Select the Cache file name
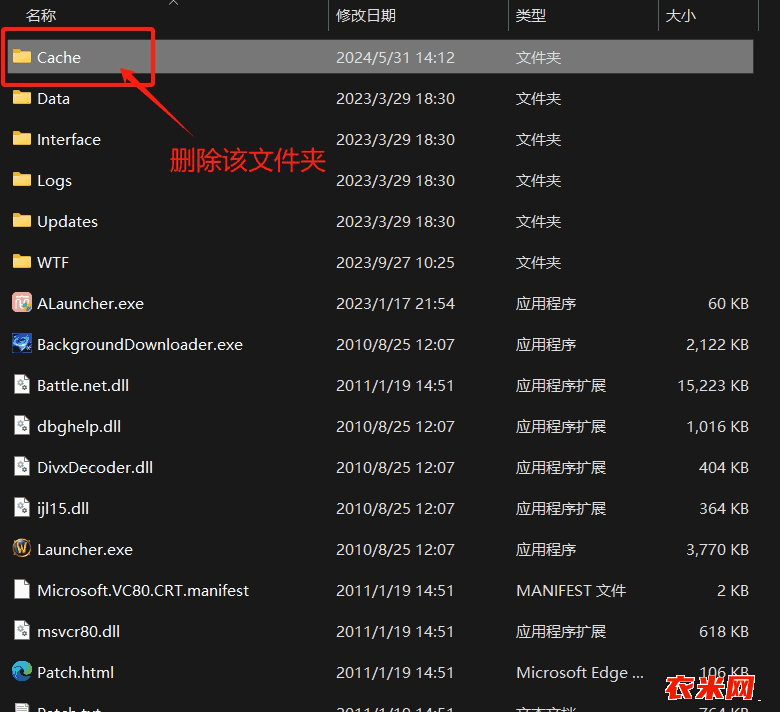Viewport: 780px width, 712px height. tap(59, 57)
